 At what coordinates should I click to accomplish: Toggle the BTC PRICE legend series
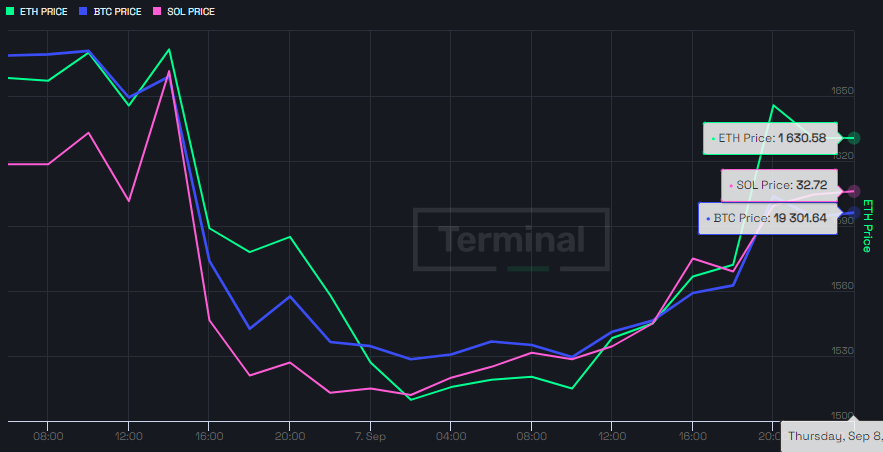pyautogui.click(x=110, y=11)
